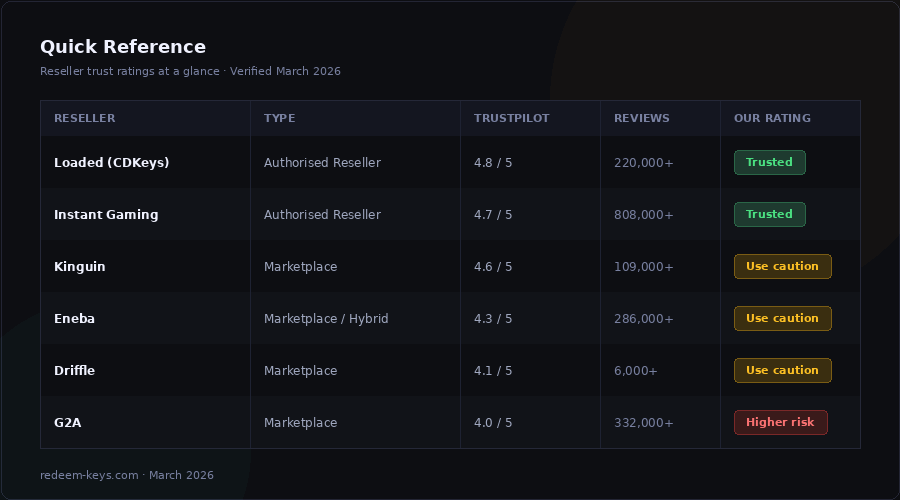Viewport: 900px width, 500px height.
Task: Click the Reseller column header
Action: [84, 118]
